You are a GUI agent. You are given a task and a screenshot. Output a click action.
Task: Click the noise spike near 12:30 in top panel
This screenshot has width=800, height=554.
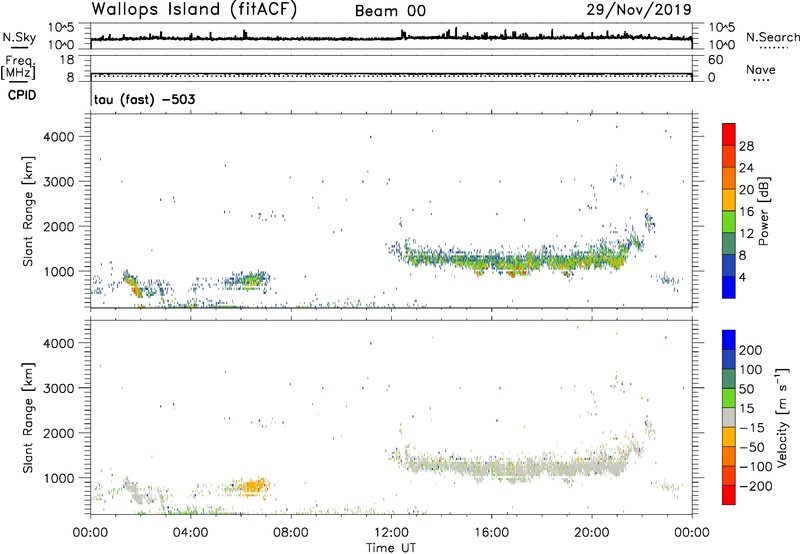click(x=403, y=34)
